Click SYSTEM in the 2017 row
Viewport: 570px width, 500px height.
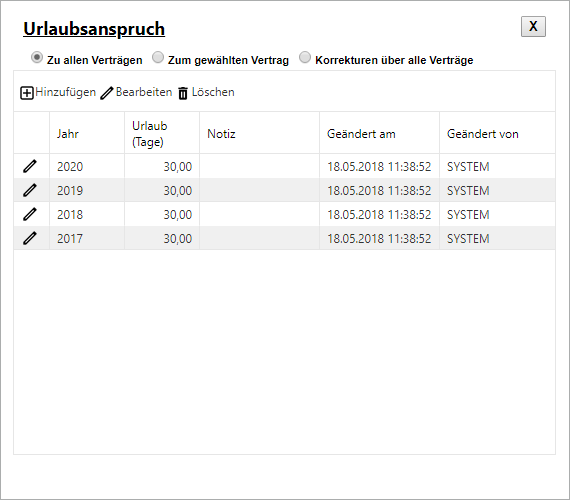coord(468,239)
